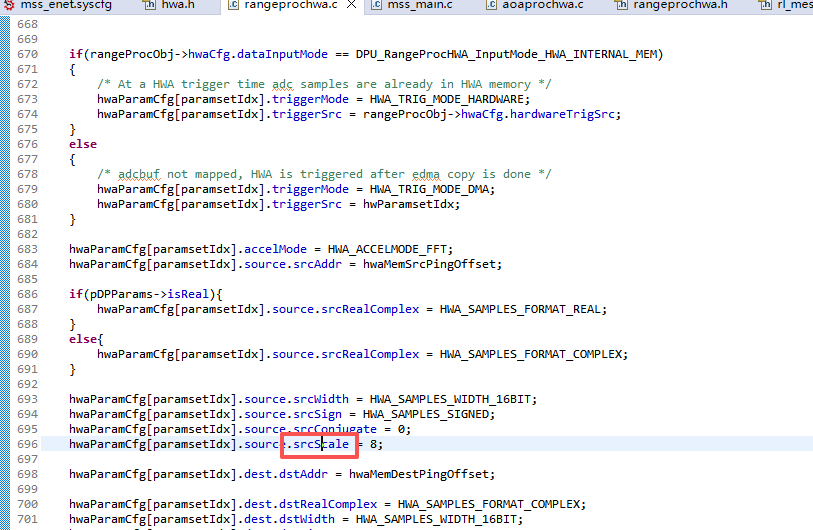
Task: Click the header icon on rangeprochwa.h tab
Action: click(621, 5)
